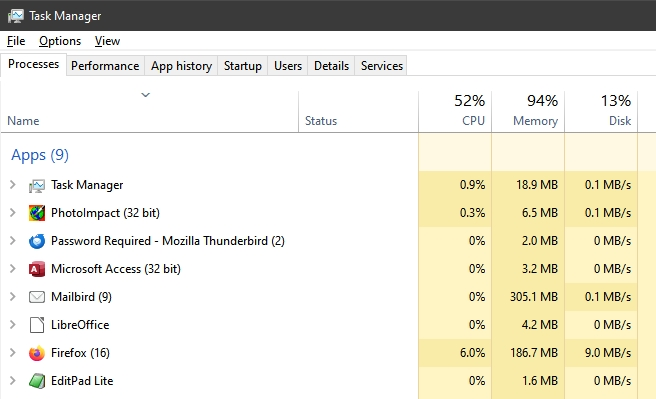The image size is (656, 399).
Task: Select Microsoft Access (32 bit) process name
Action: click(x=116, y=269)
